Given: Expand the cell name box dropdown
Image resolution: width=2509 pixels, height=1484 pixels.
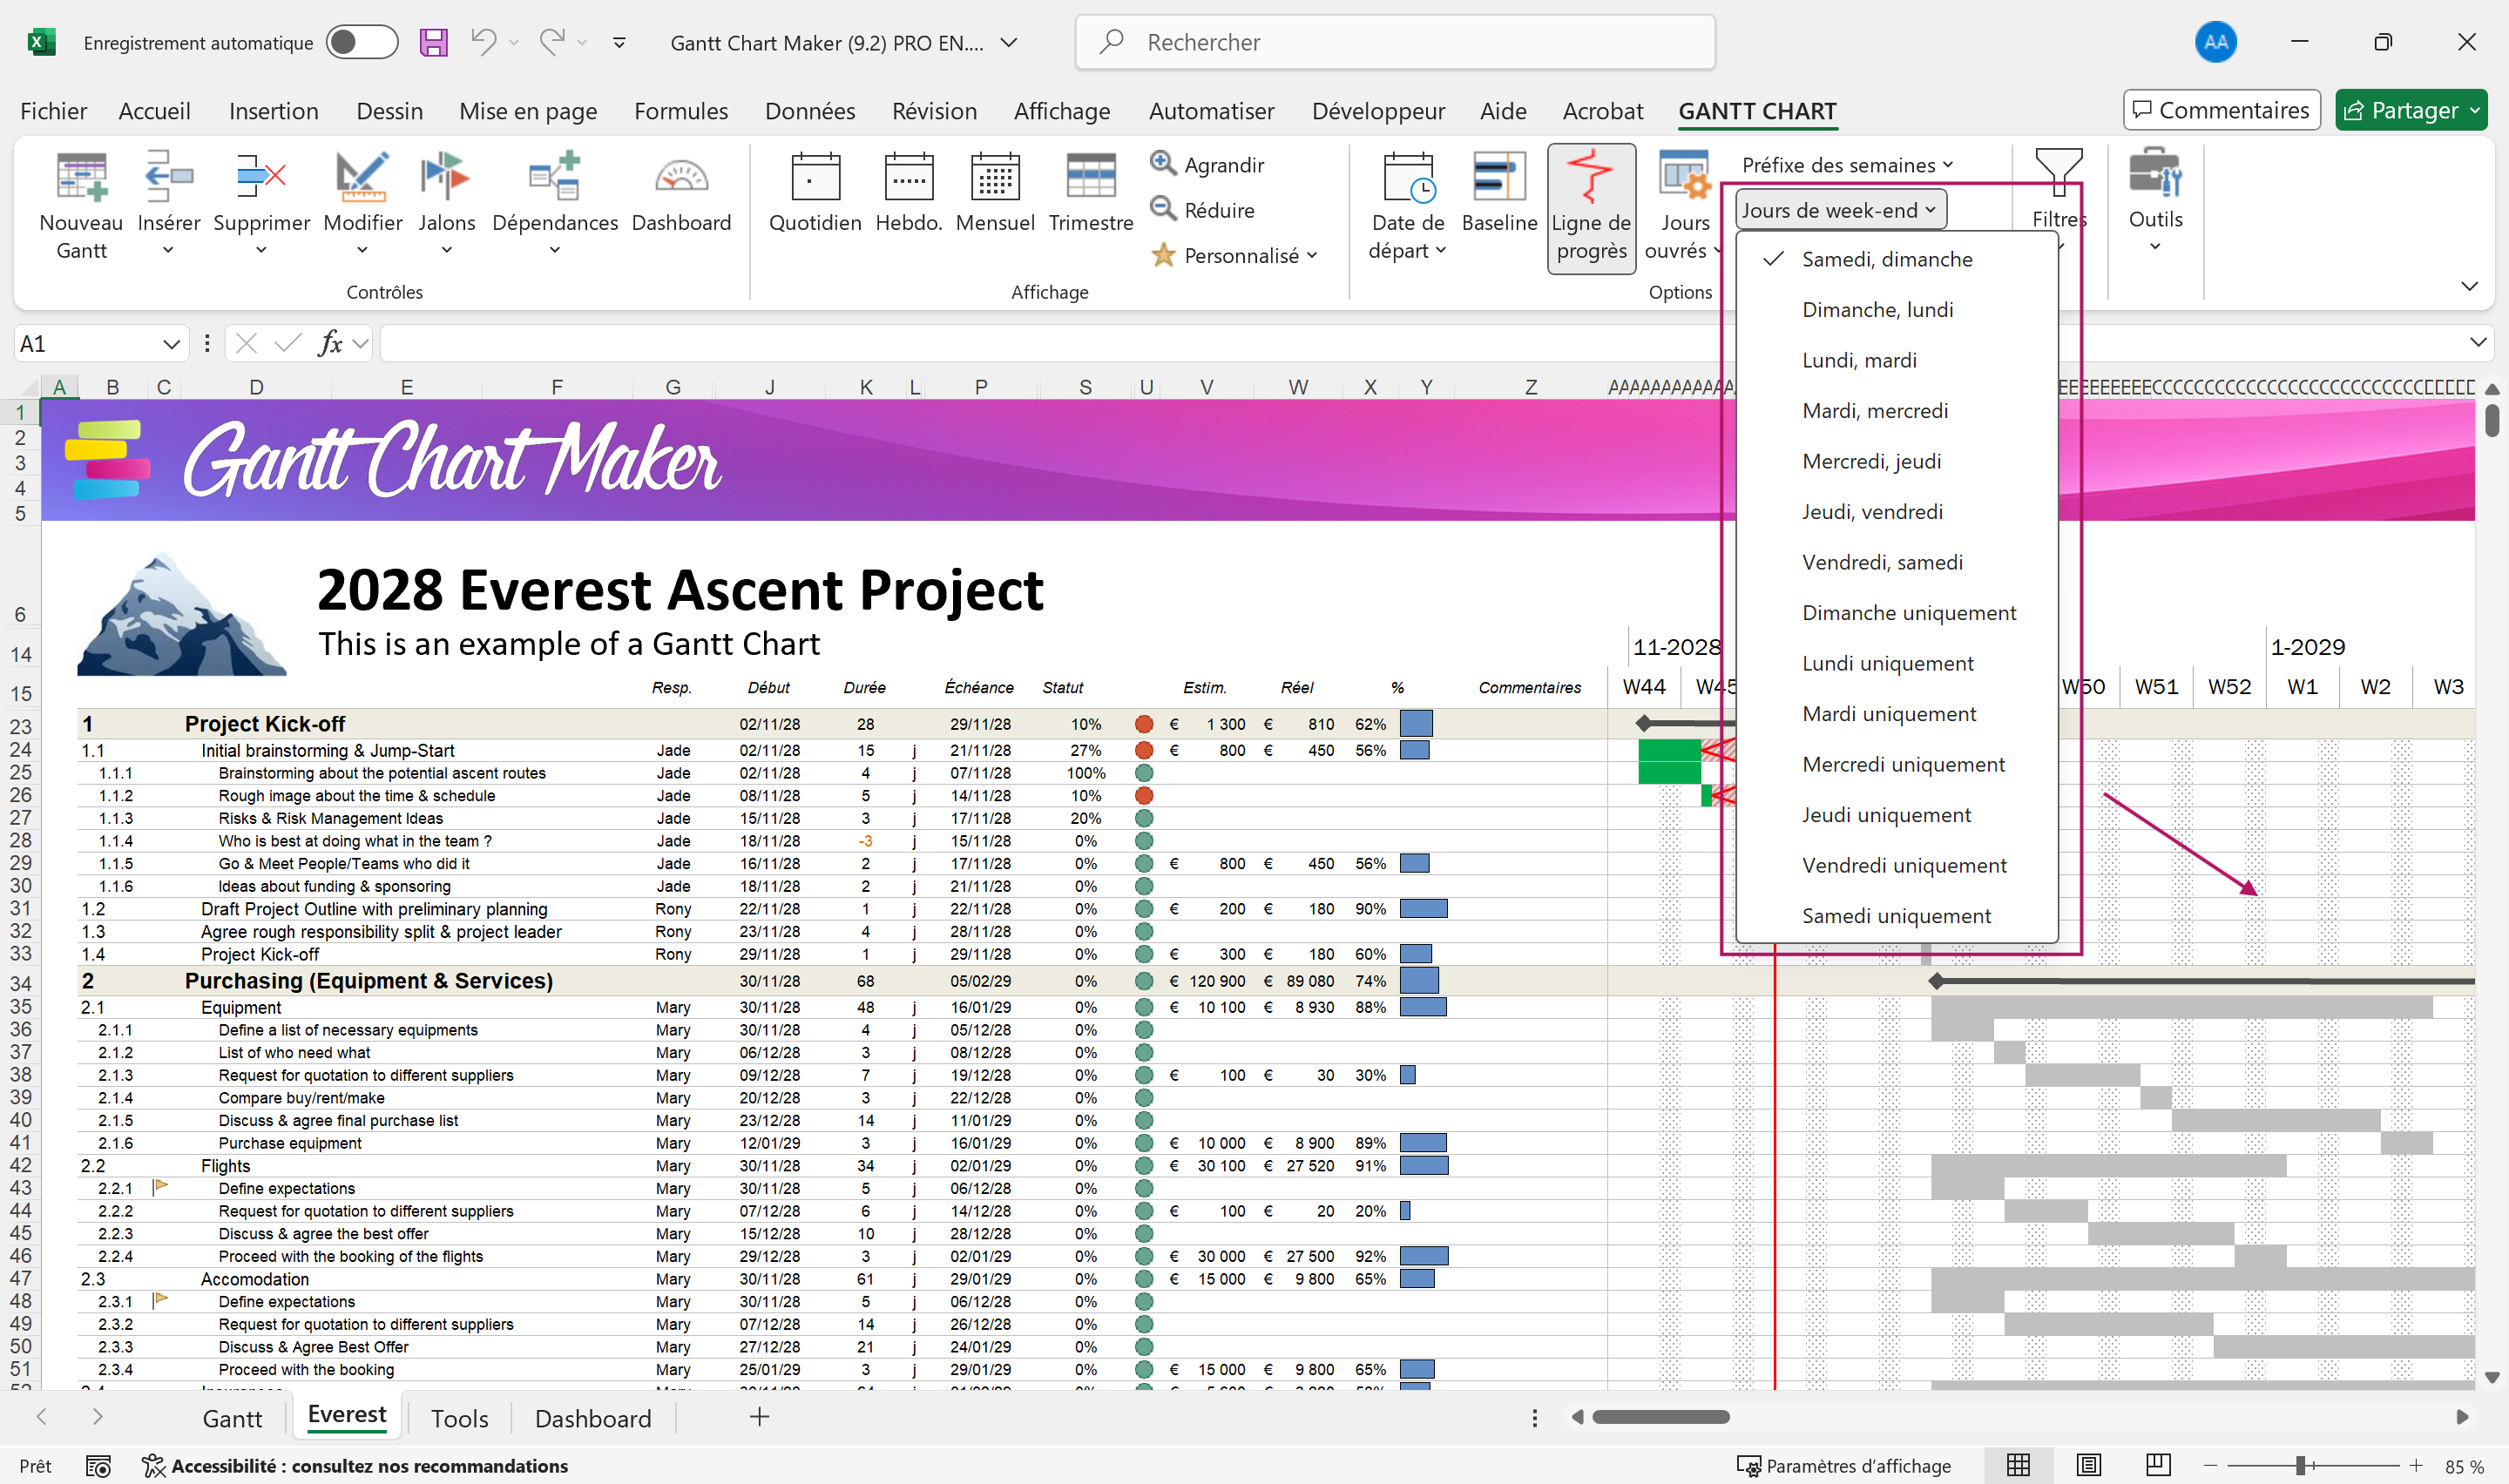Looking at the screenshot, I should click(171, 344).
